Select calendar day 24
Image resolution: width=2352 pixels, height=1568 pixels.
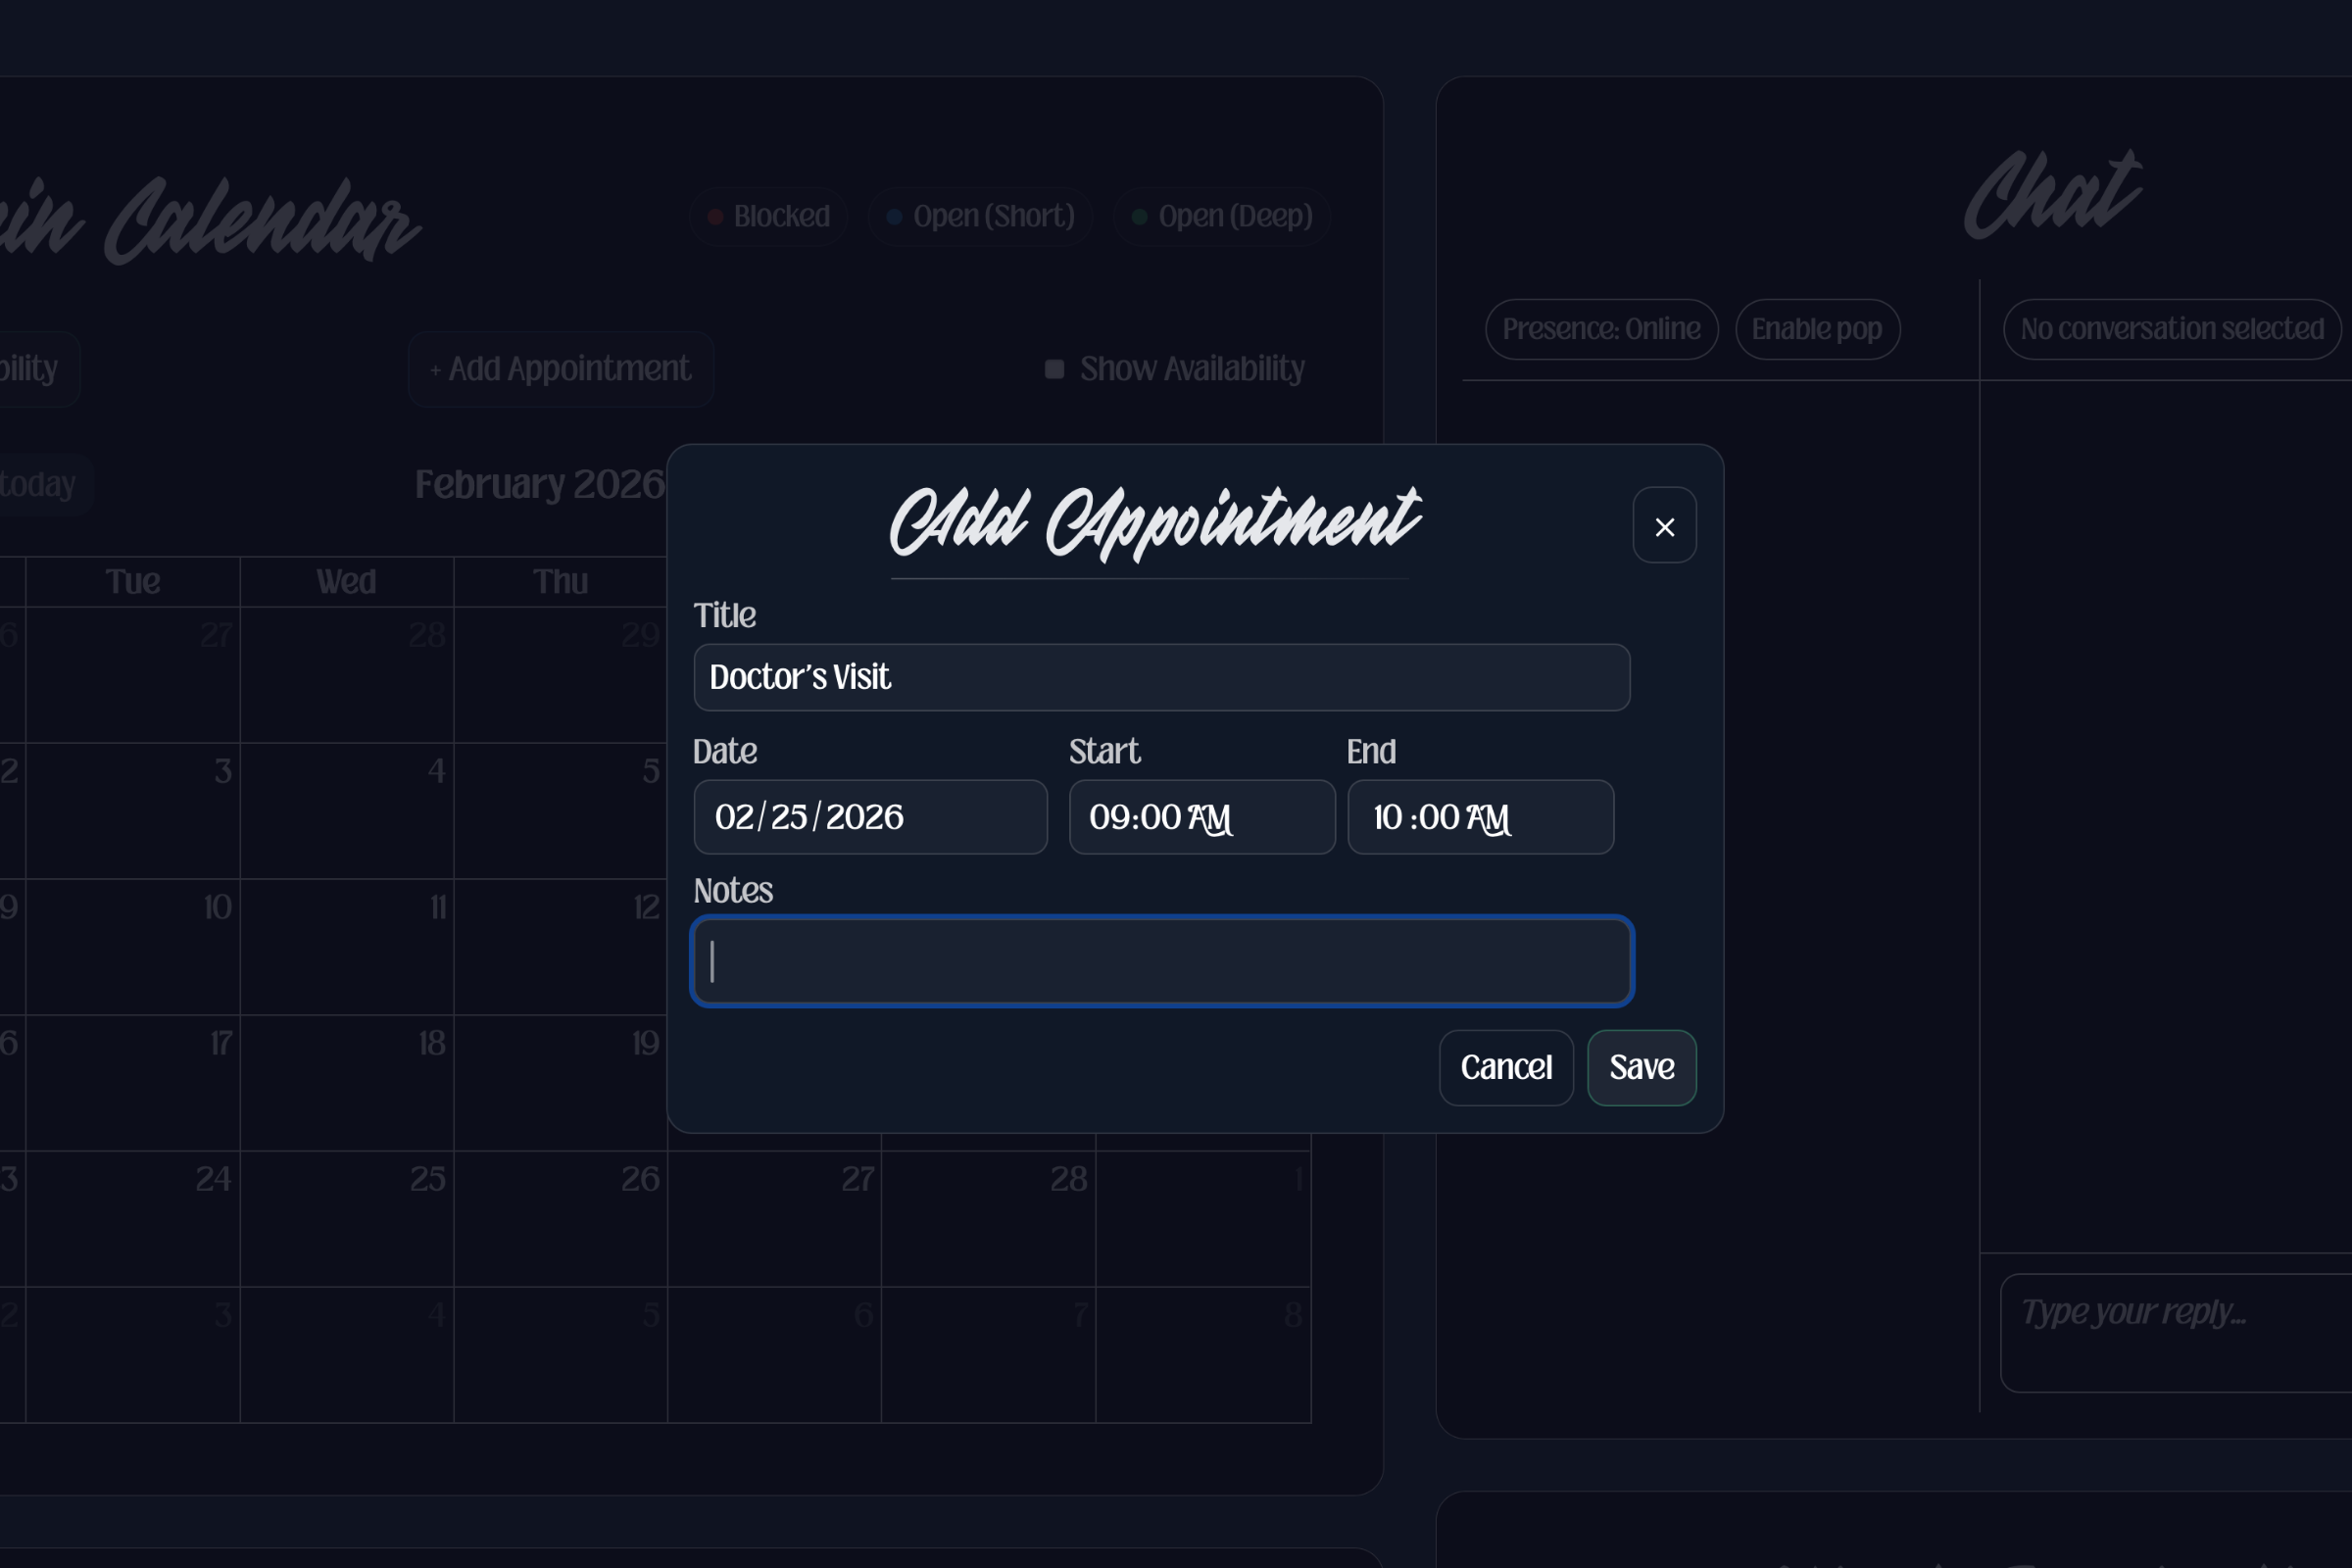[133, 1217]
